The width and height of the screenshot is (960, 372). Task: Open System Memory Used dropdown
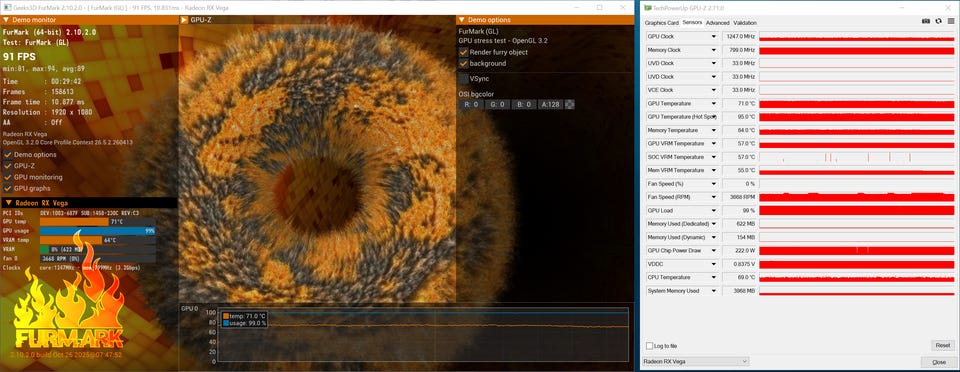(x=713, y=291)
